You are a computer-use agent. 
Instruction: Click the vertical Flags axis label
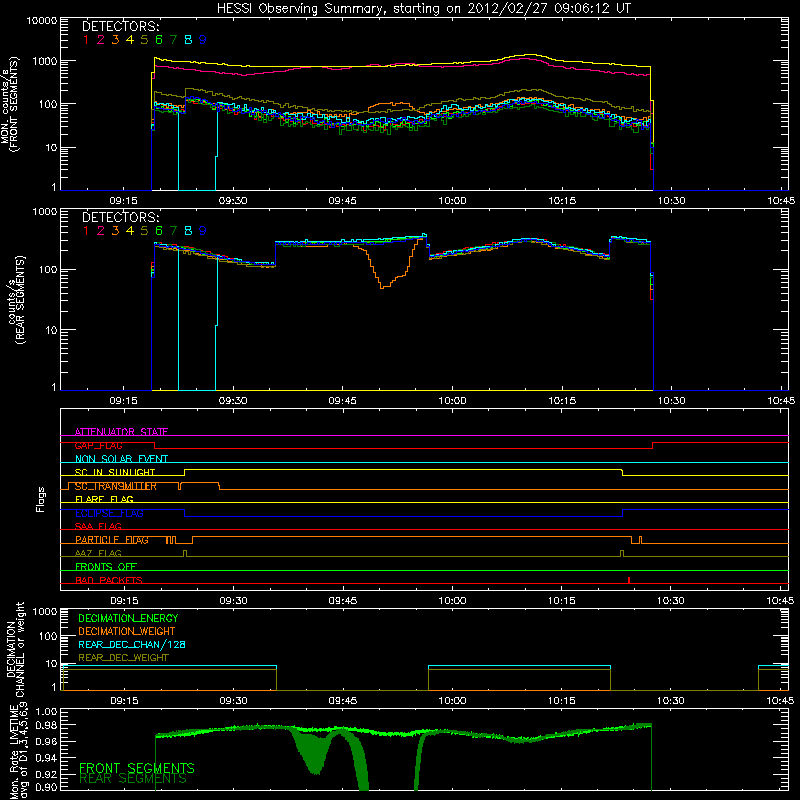40,499
